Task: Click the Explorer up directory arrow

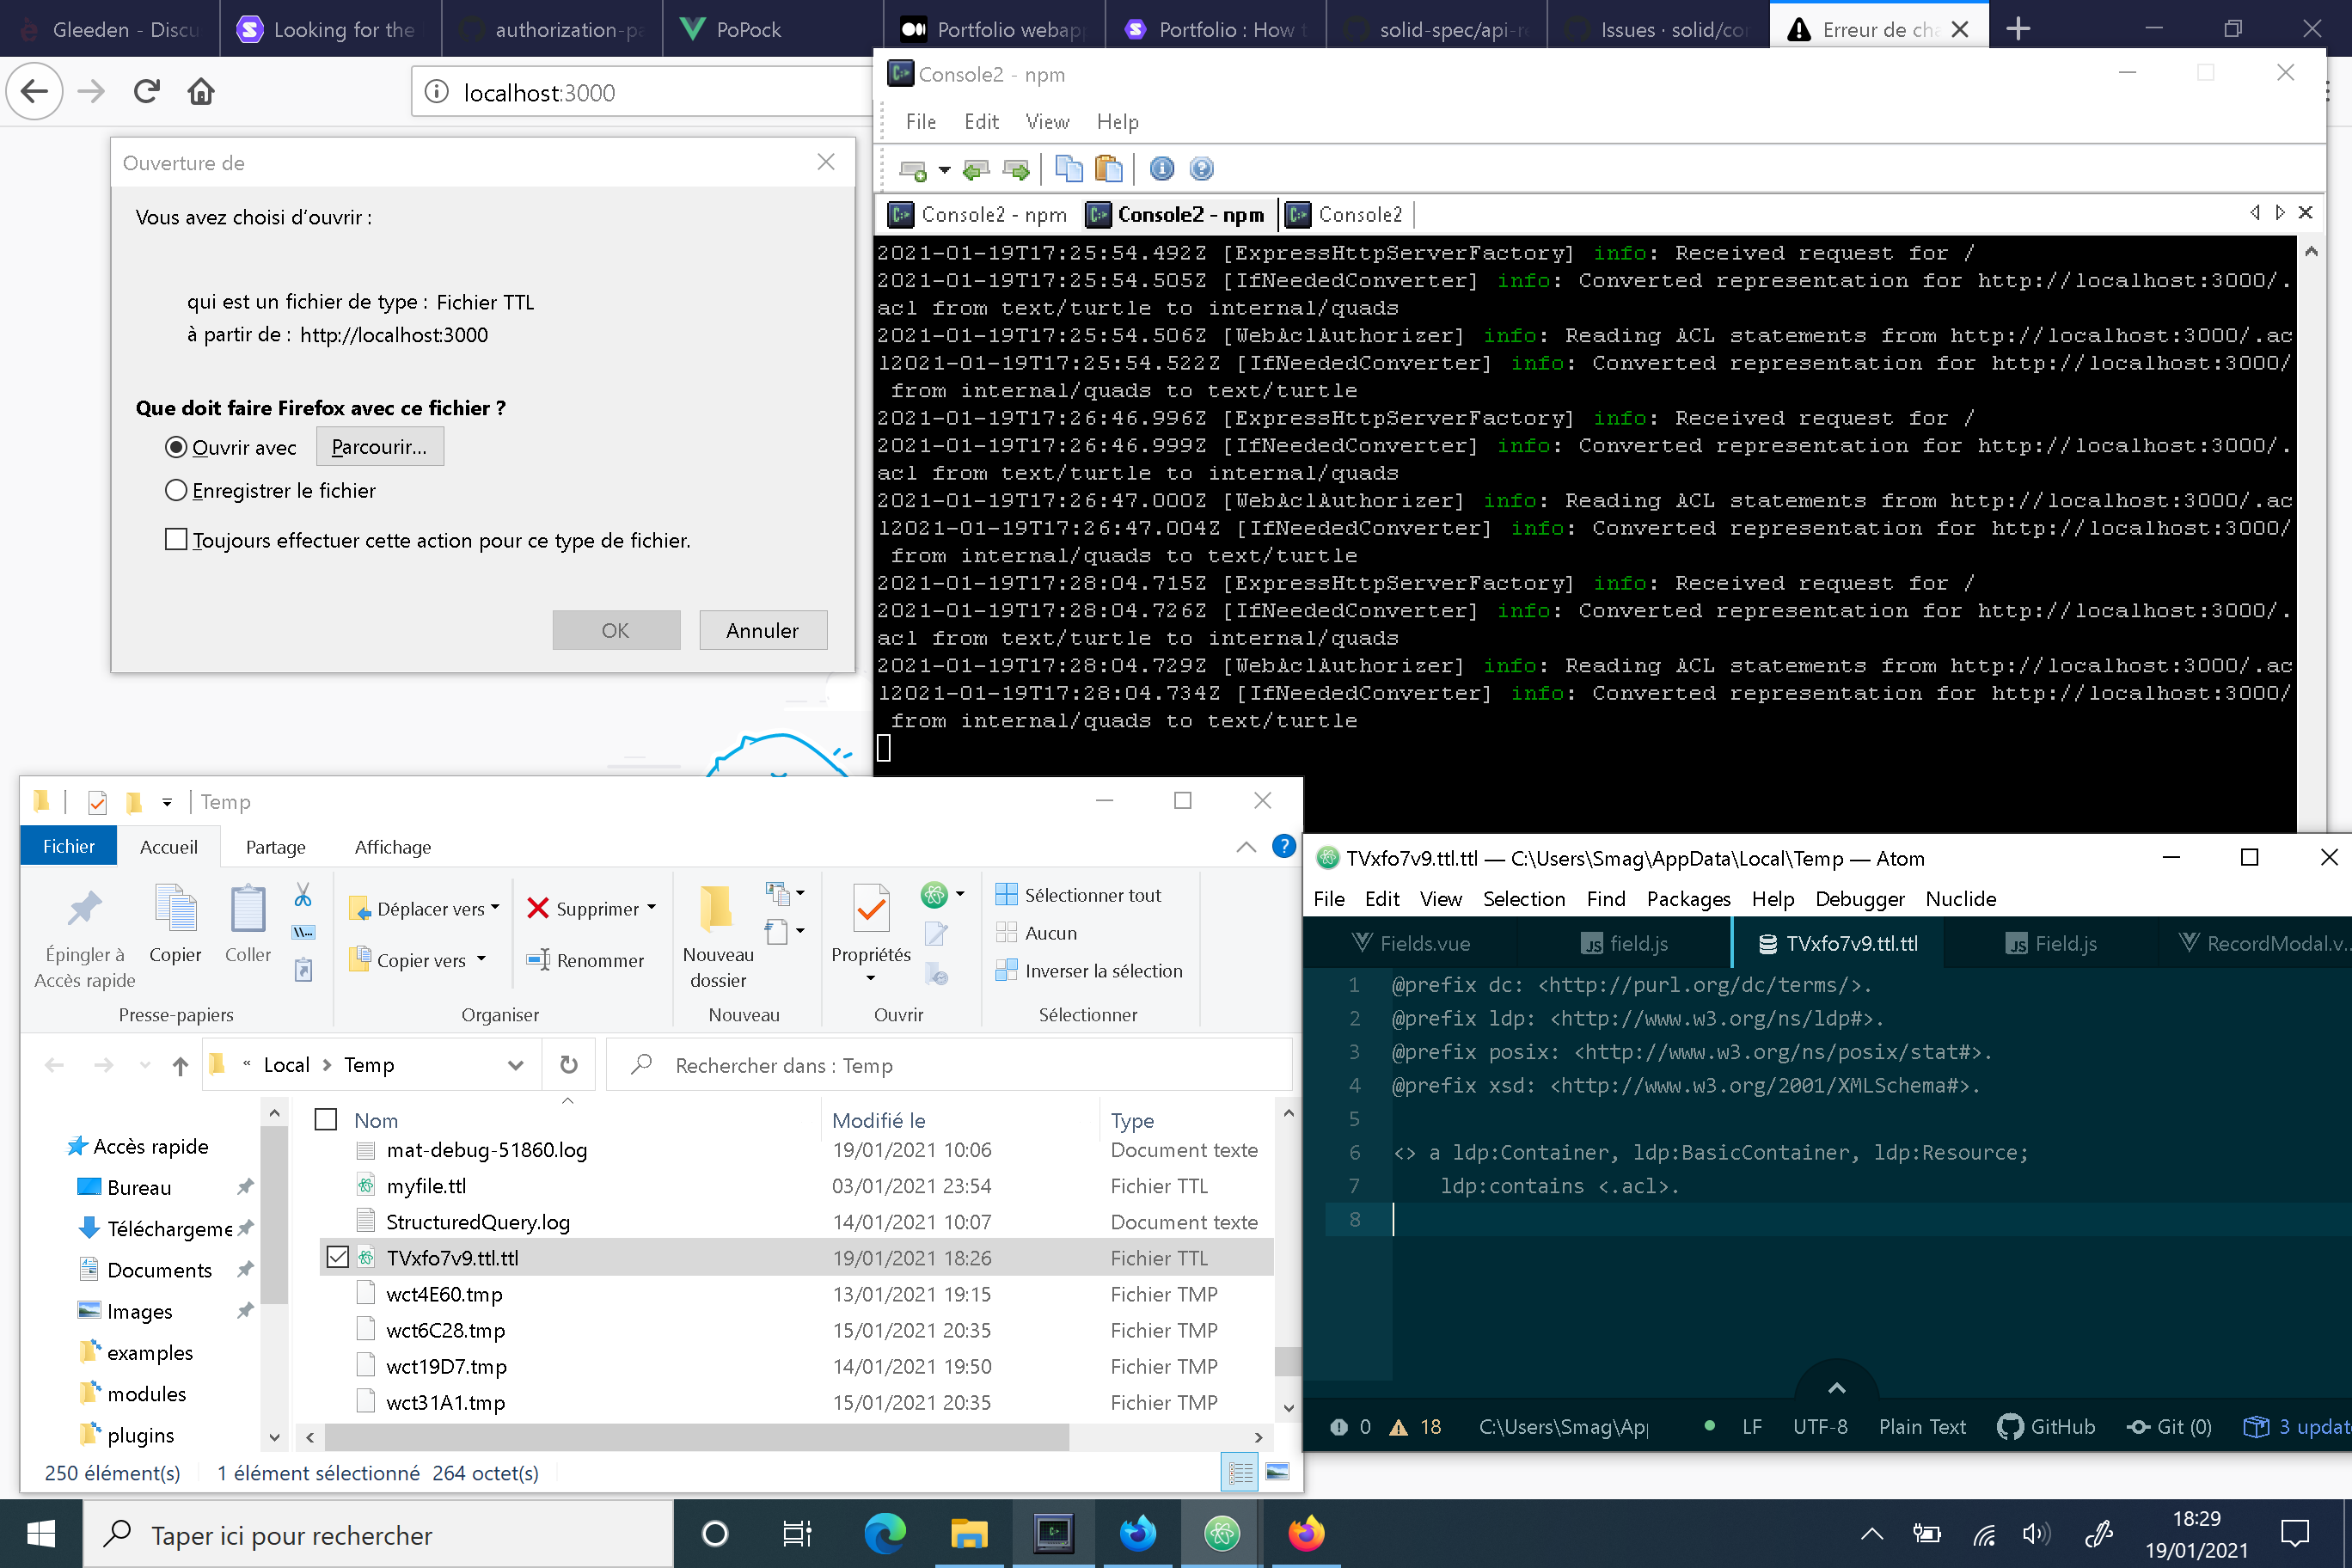Action: point(180,1066)
